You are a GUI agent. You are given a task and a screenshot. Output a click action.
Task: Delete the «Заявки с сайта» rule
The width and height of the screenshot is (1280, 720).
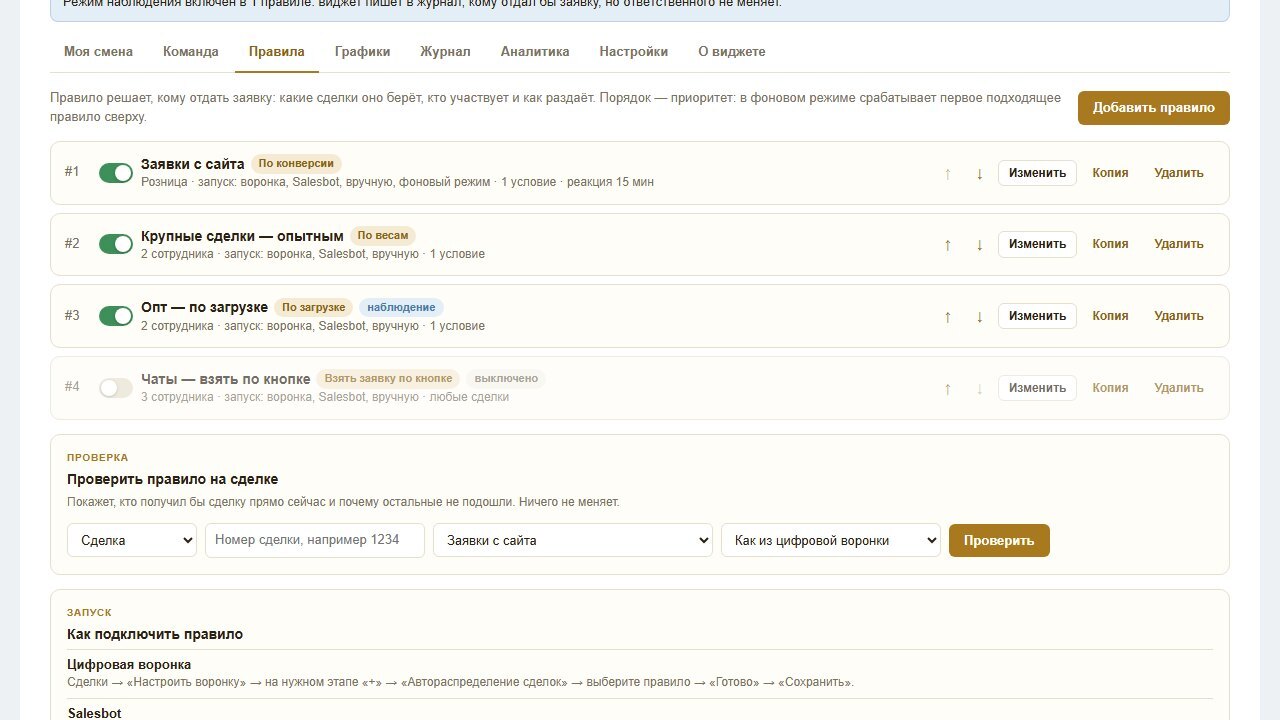[x=1179, y=173]
